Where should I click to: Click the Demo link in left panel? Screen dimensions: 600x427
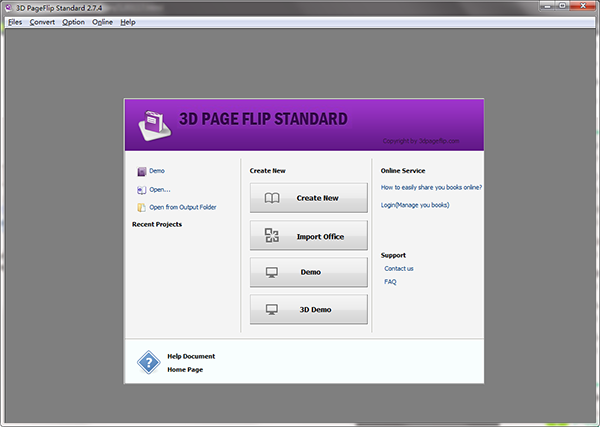pyautogui.click(x=157, y=171)
